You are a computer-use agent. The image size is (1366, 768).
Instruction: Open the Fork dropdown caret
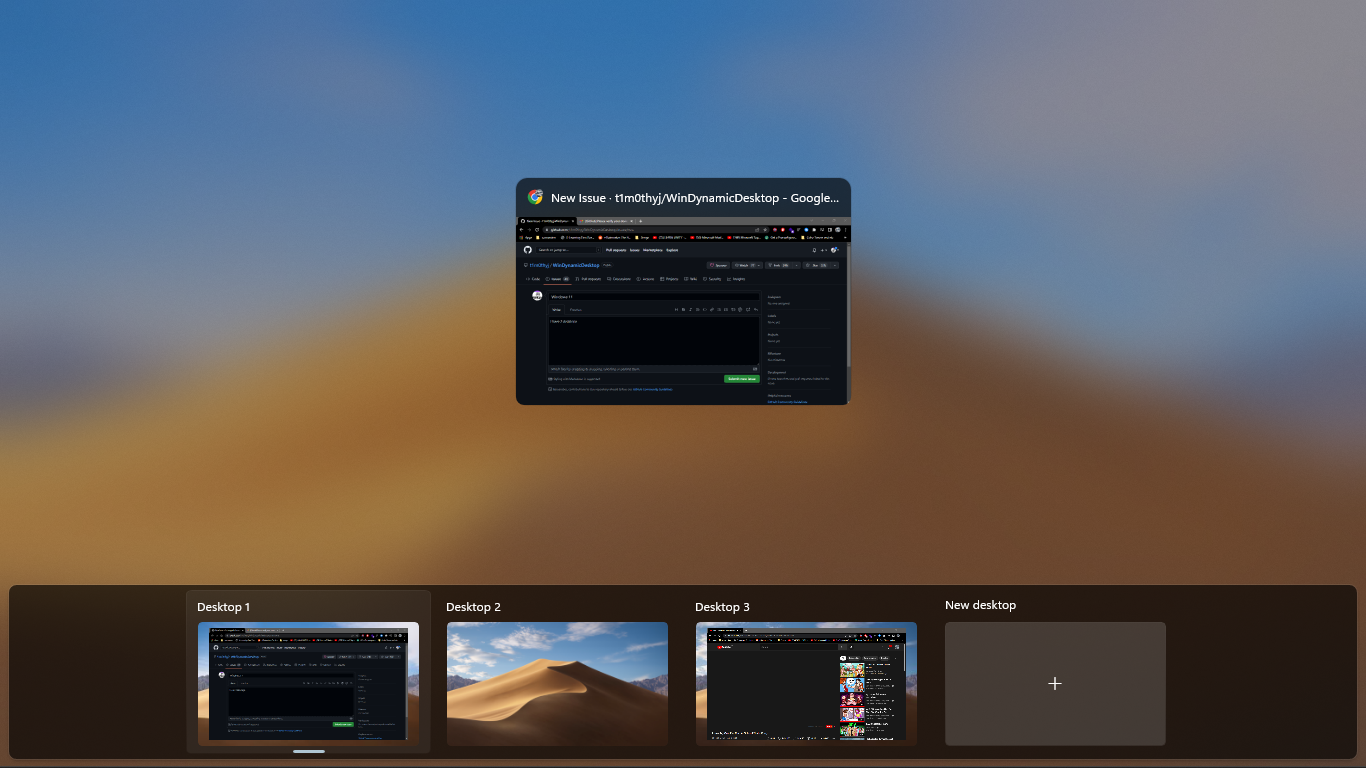click(x=795, y=265)
